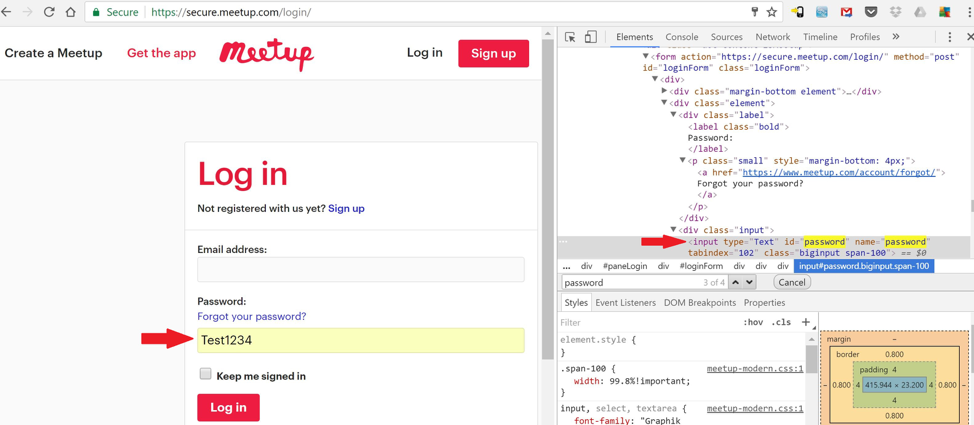Screen dimensions: 974x425
Task: Open the Network tab
Action: pos(773,37)
